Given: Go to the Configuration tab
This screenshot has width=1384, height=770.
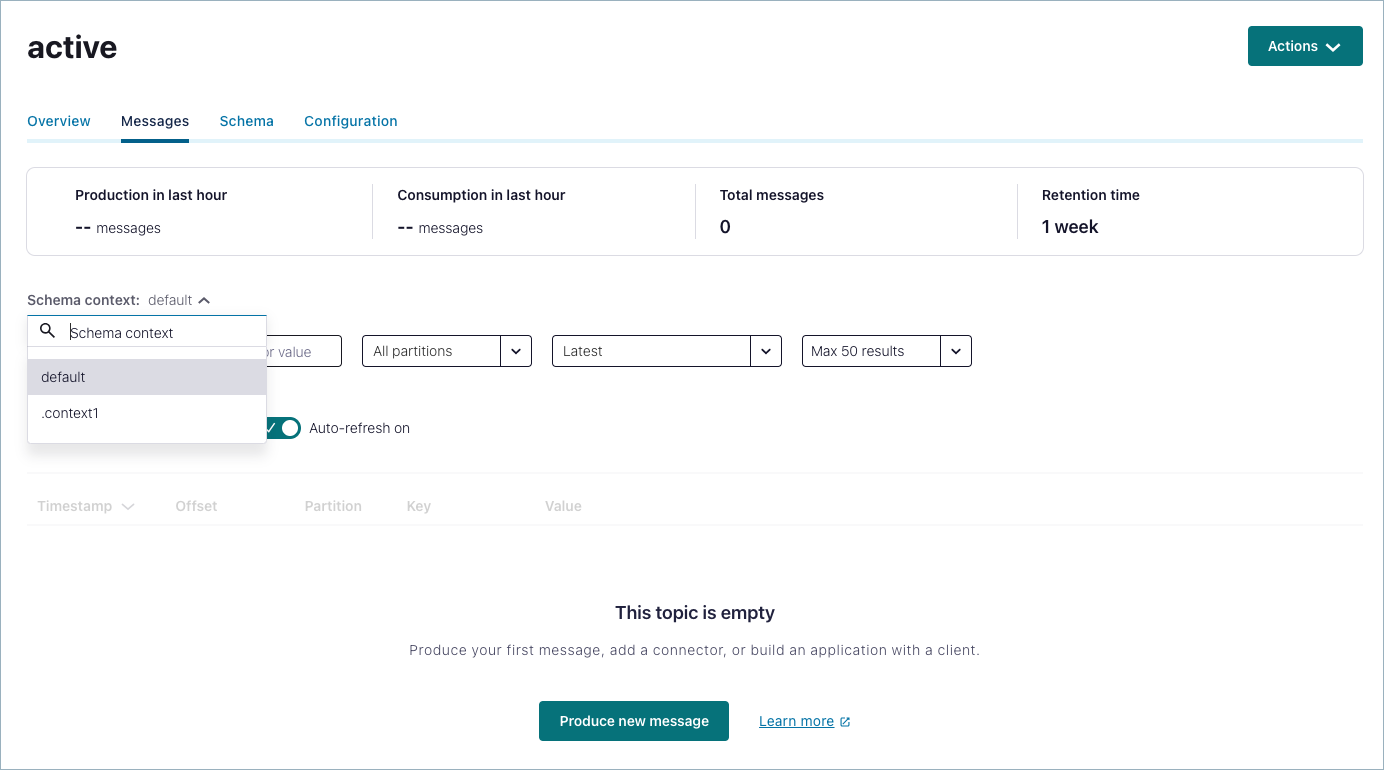Looking at the screenshot, I should point(350,121).
